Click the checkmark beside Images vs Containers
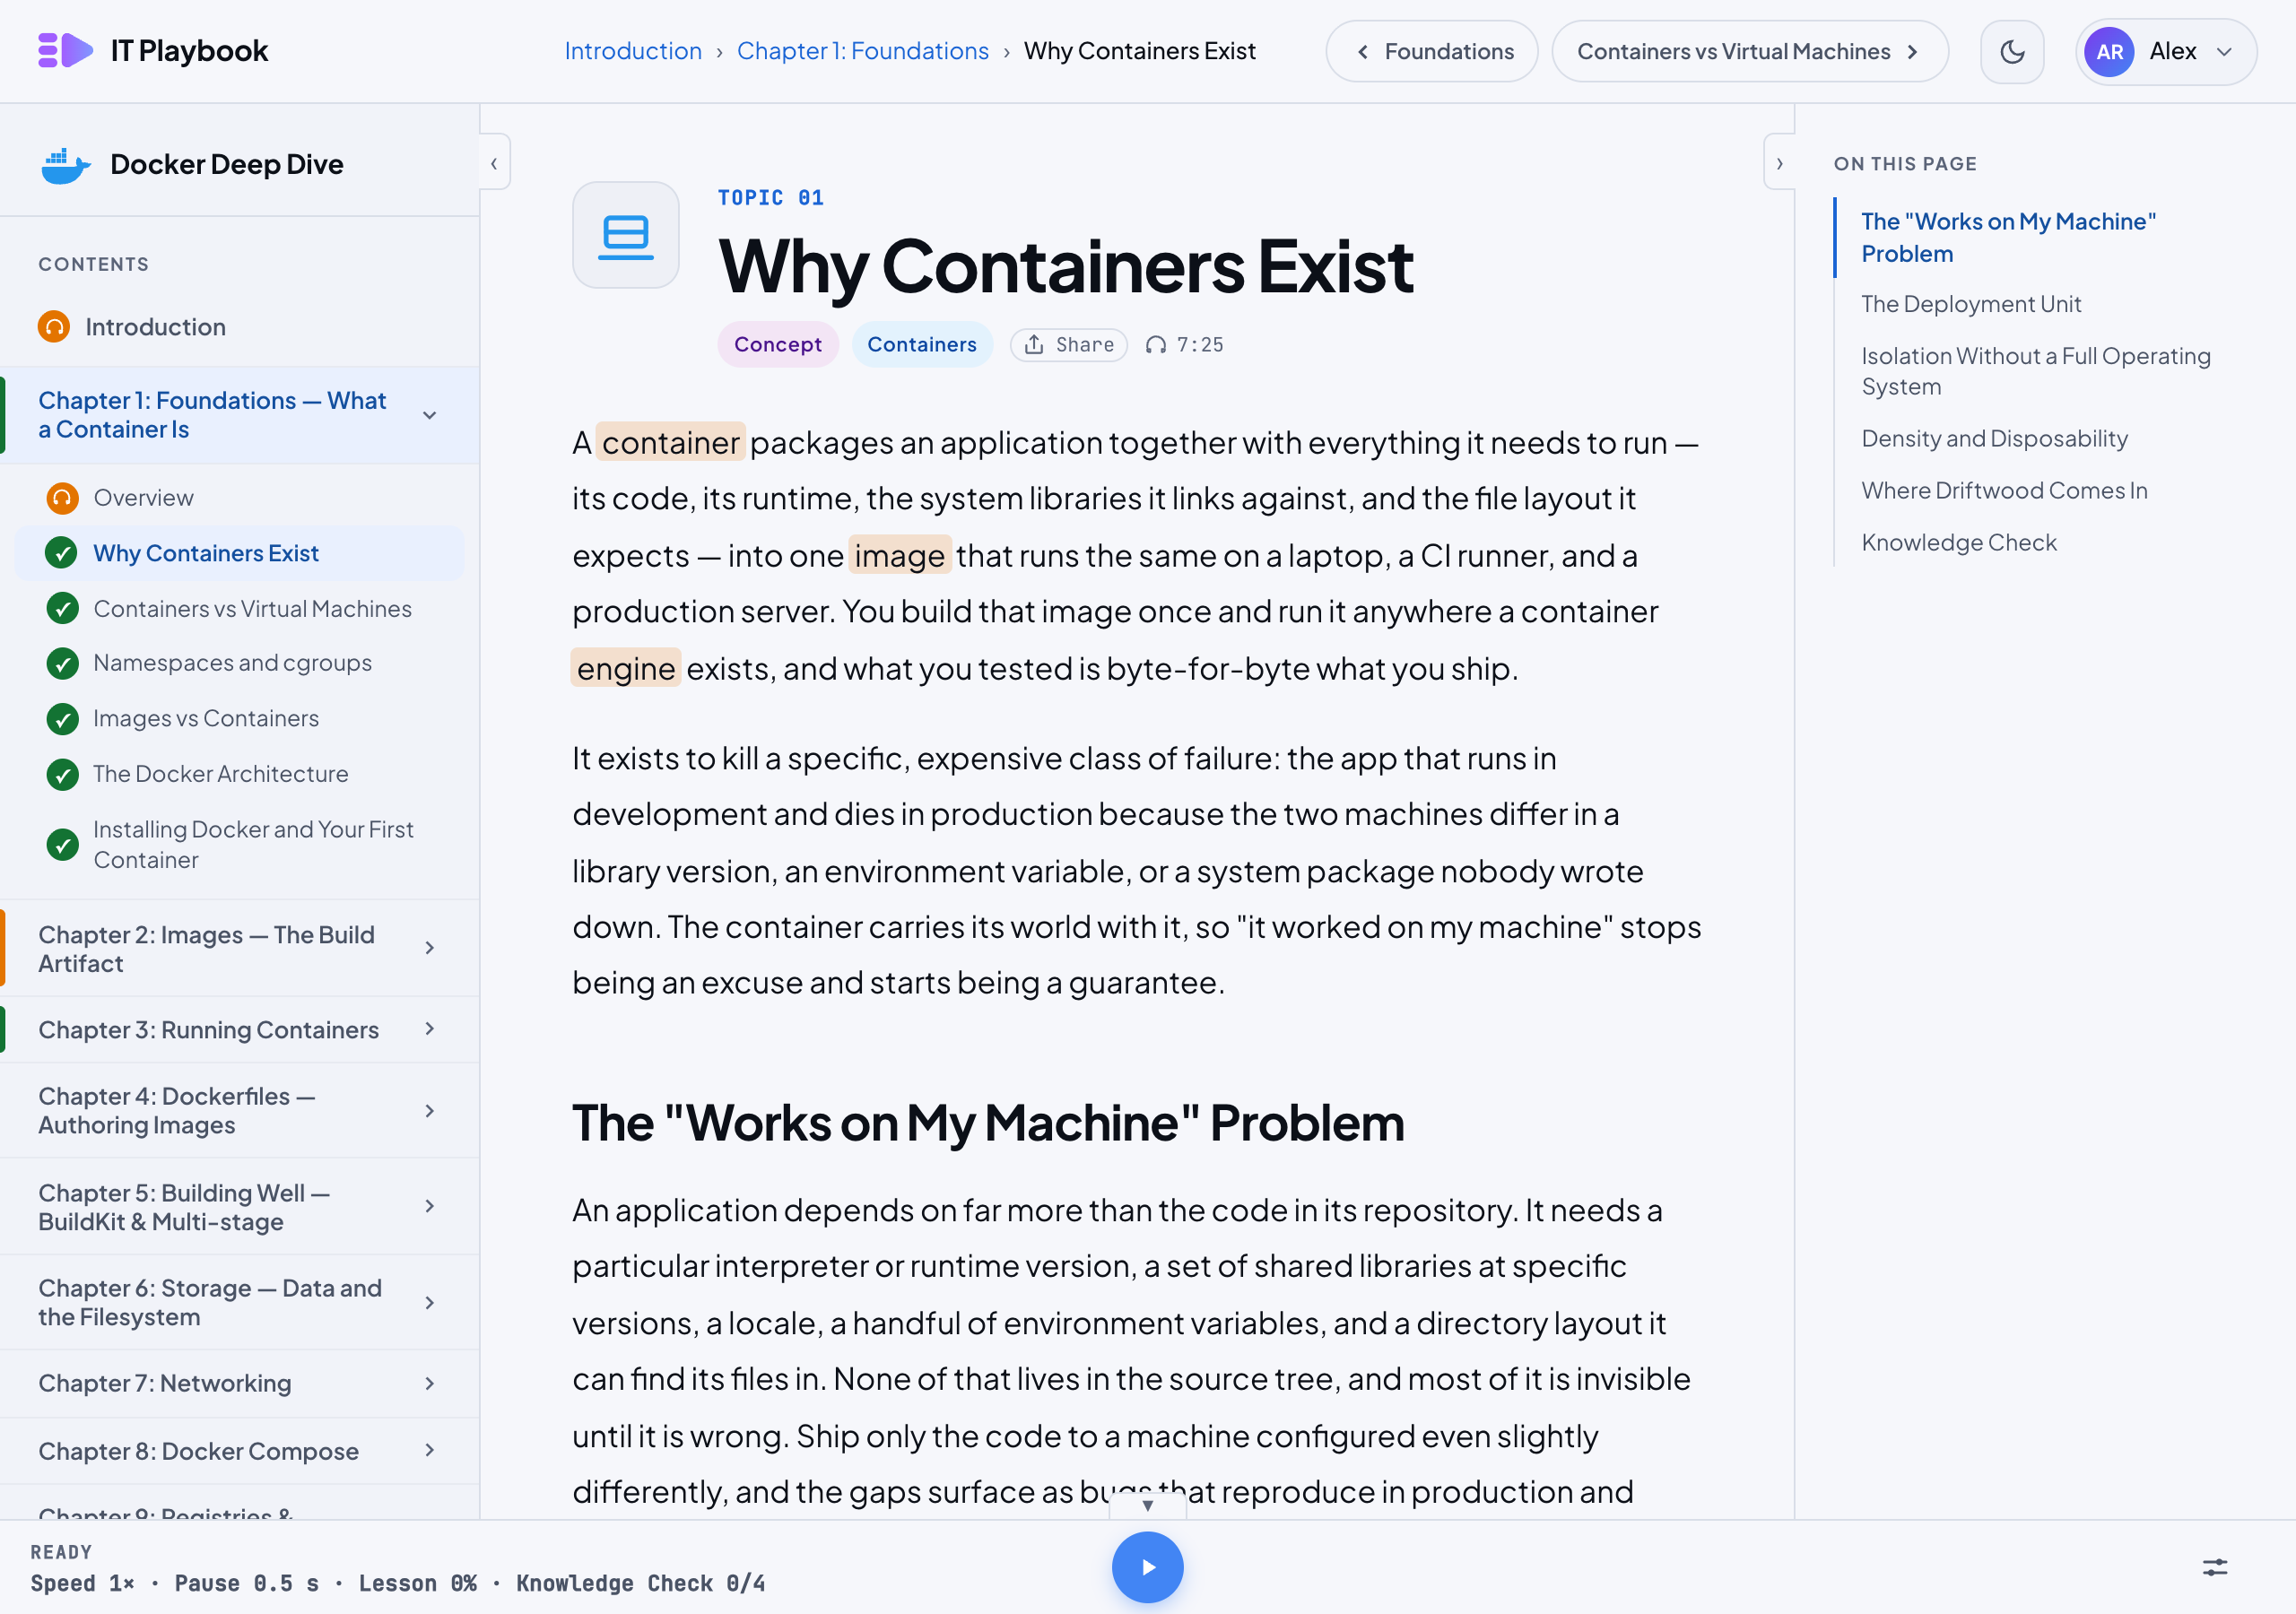 pos(63,719)
